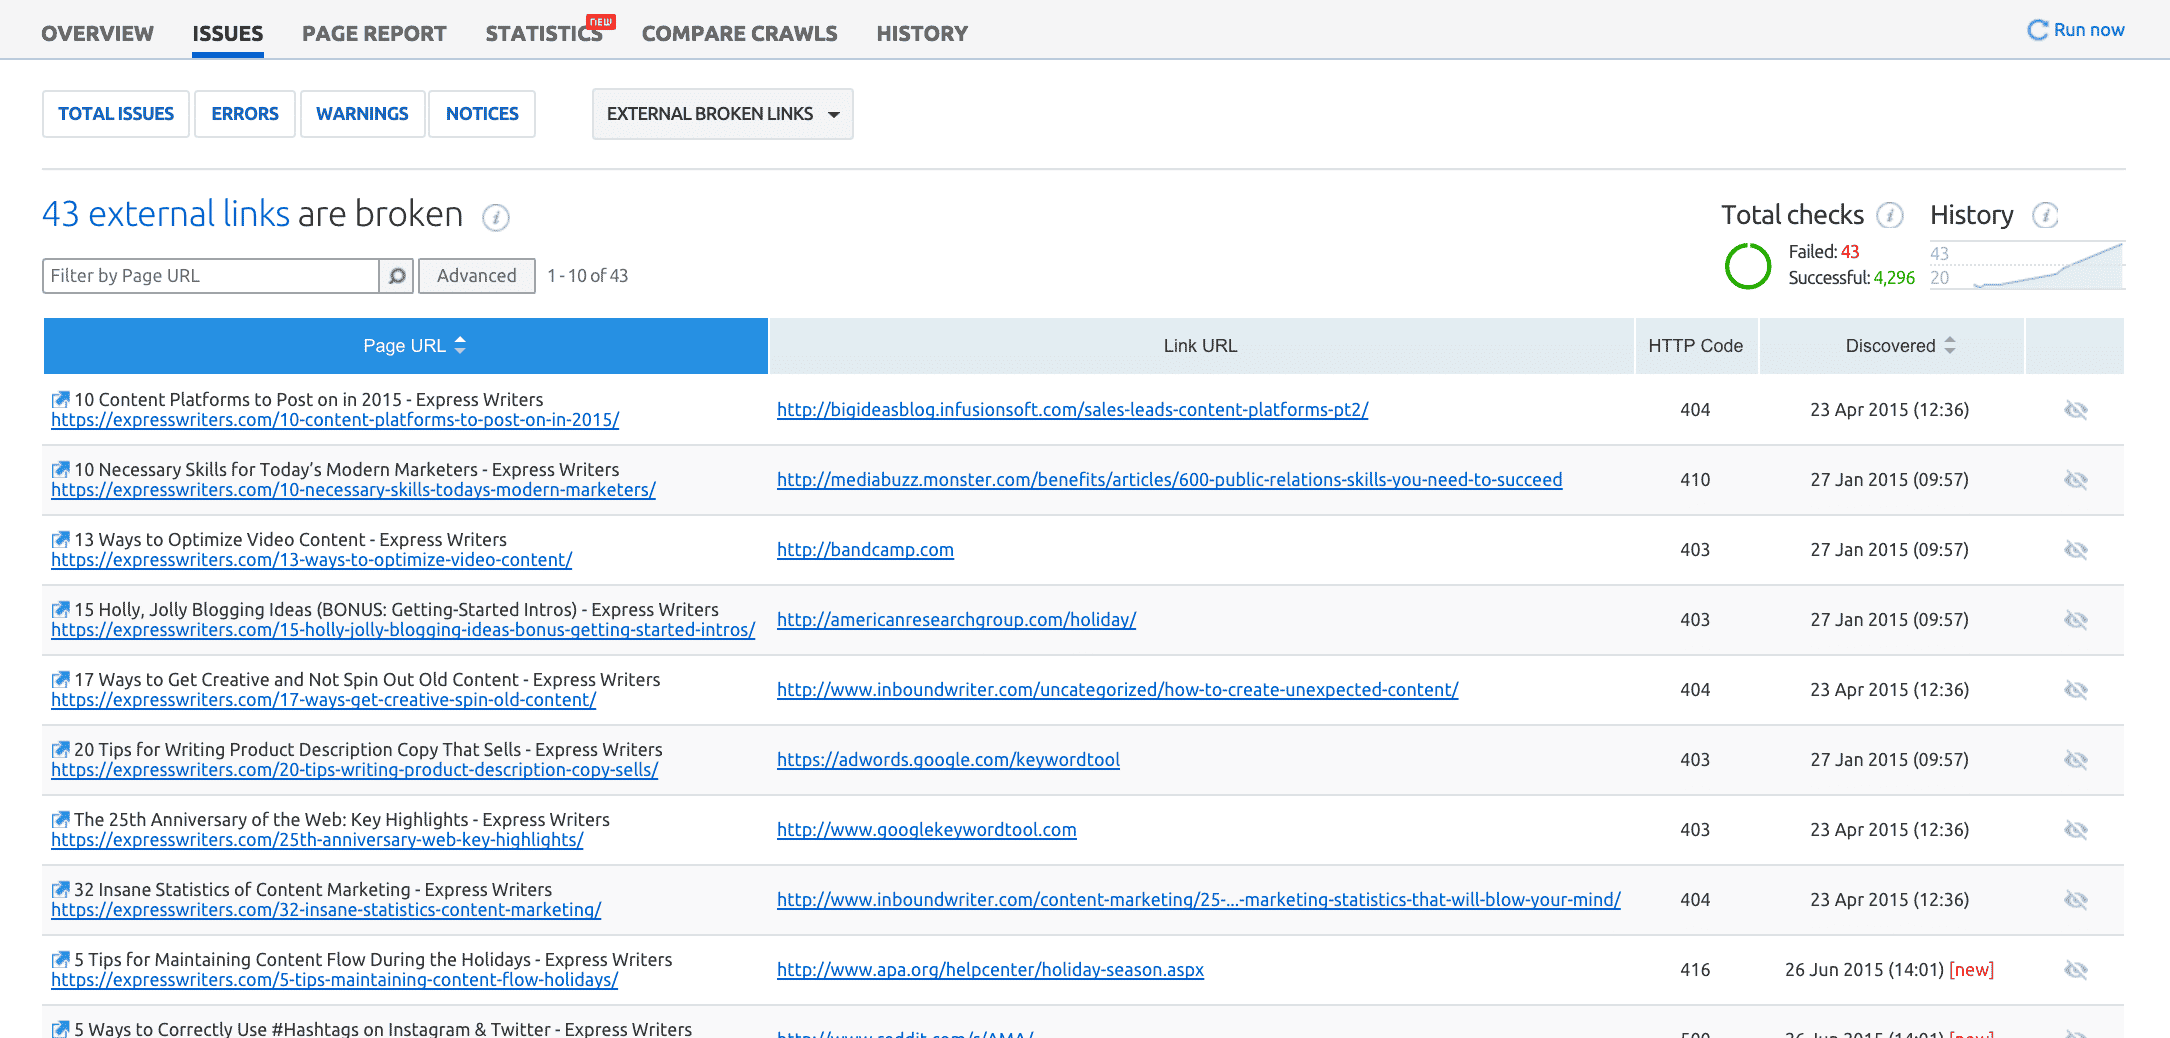
Task: Open the History tab
Action: coord(922,34)
